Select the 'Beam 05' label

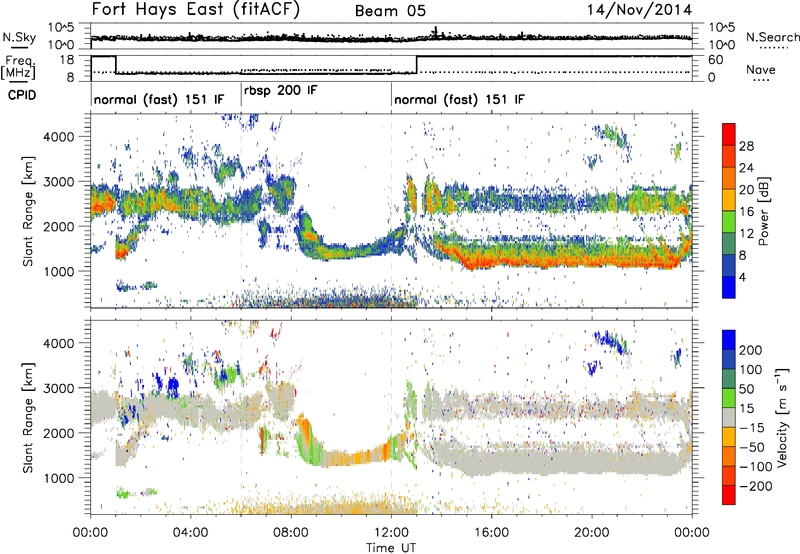point(390,11)
